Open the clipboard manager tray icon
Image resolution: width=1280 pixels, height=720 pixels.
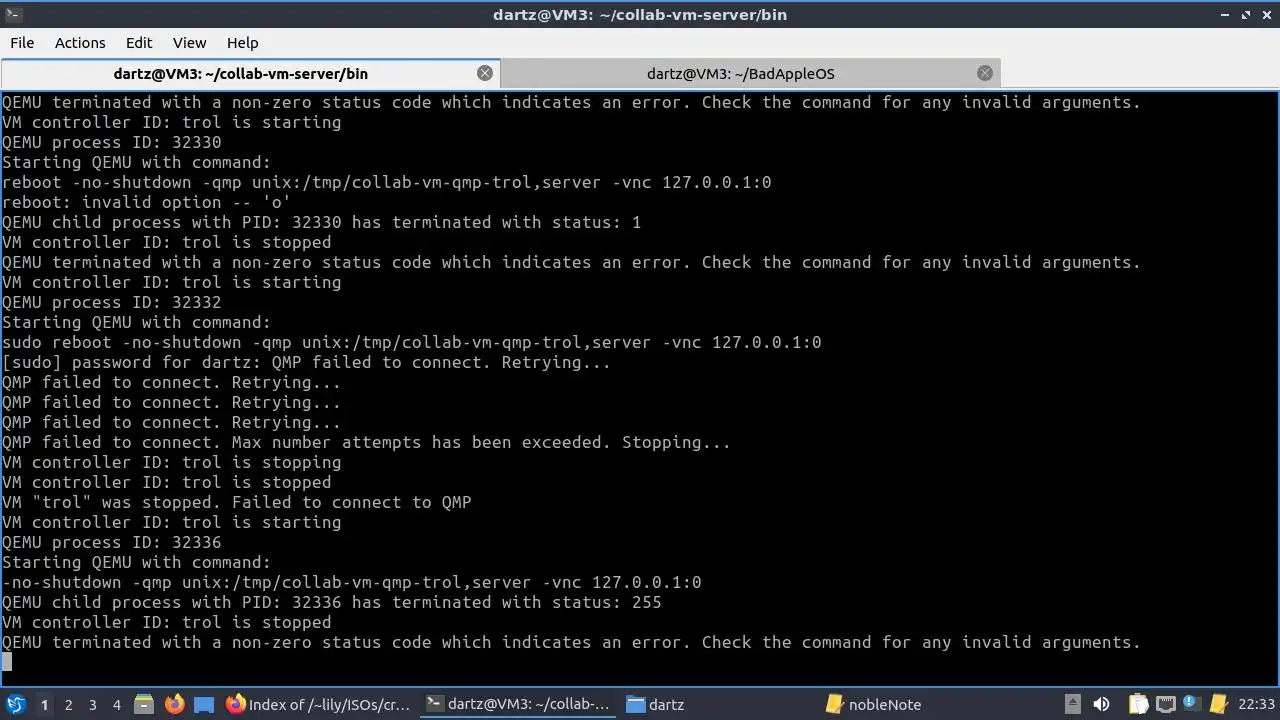(1138, 704)
